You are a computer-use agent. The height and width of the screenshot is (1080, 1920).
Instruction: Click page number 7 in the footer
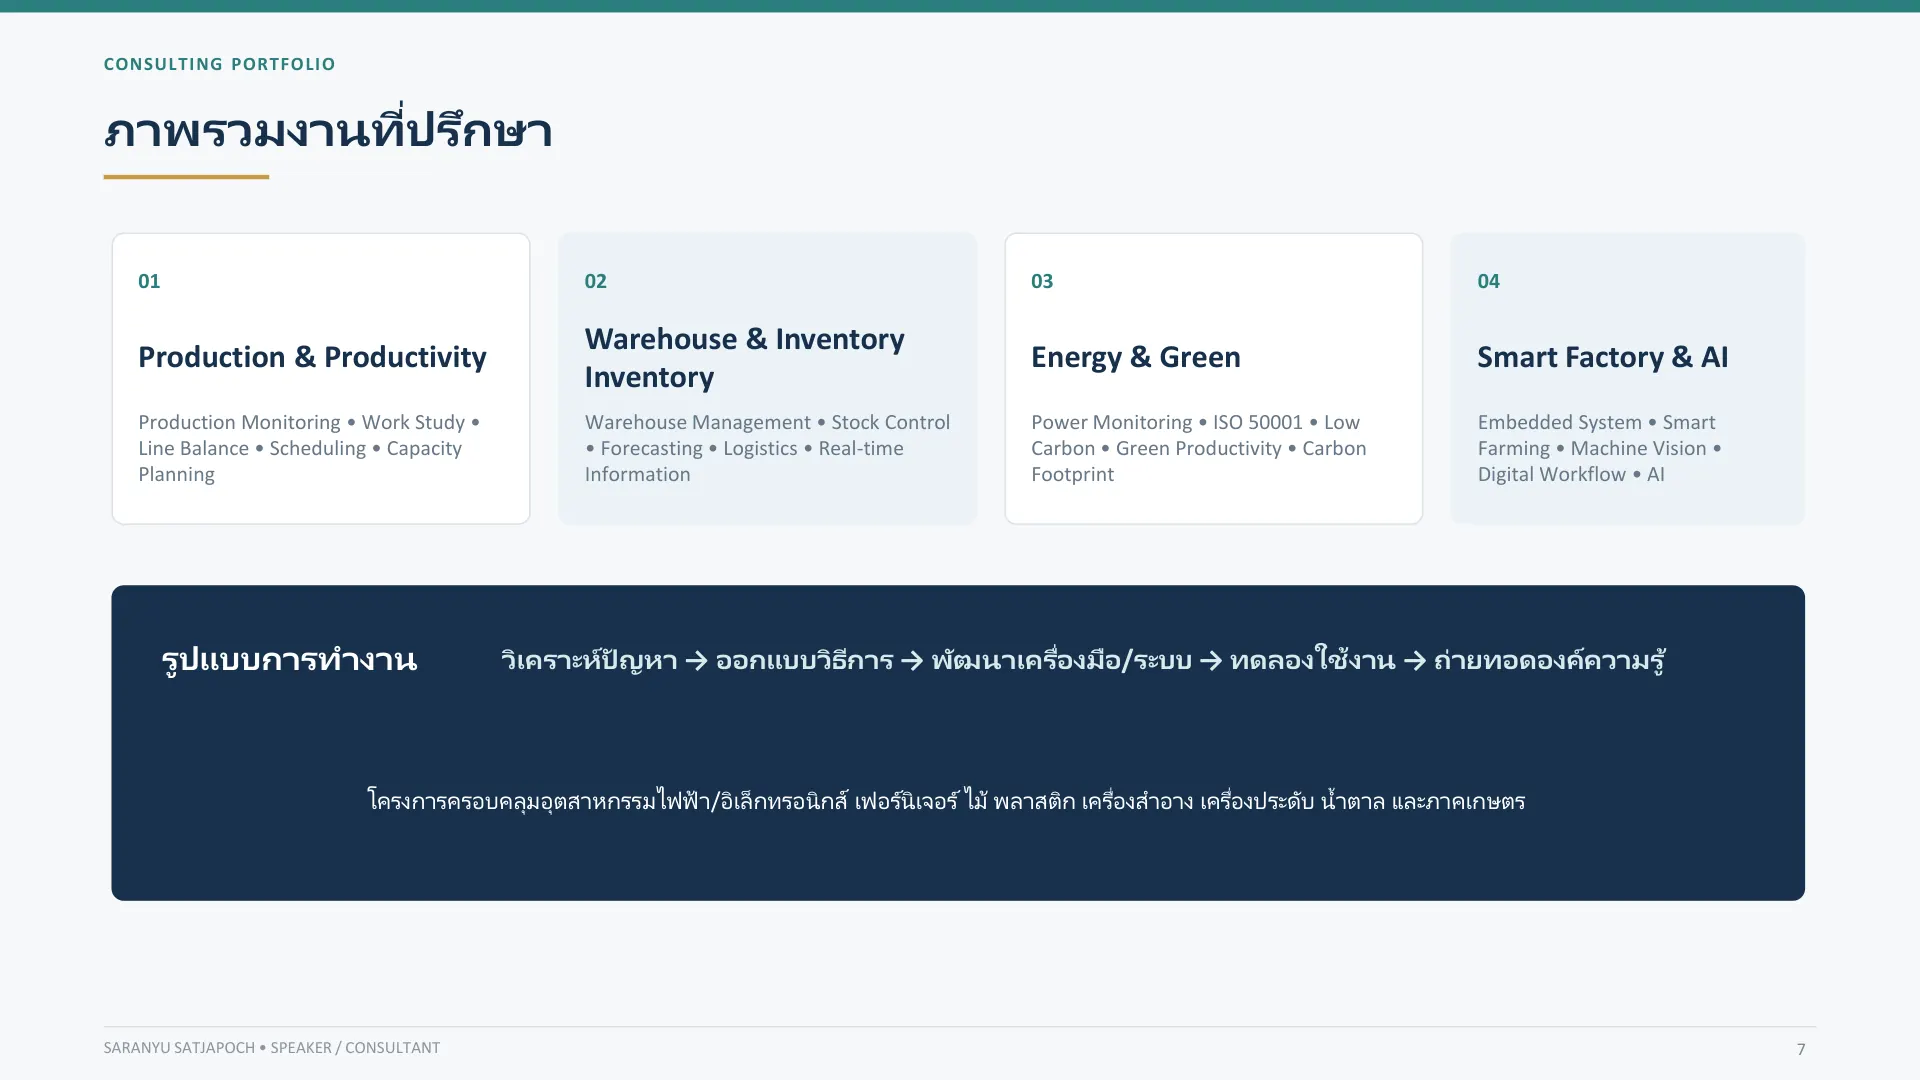click(1801, 1049)
